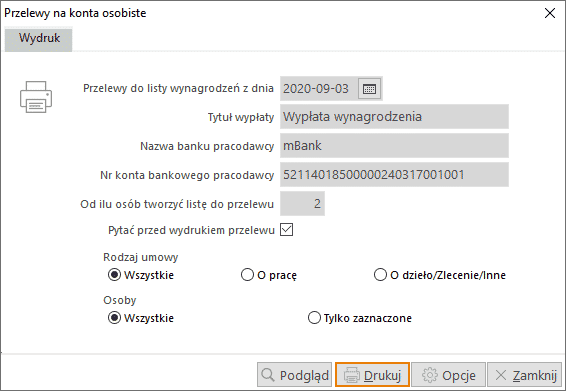The height and width of the screenshot is (391, 566).
Task: Click the printer icon on the Drukuj button
Action: (352, 375)
